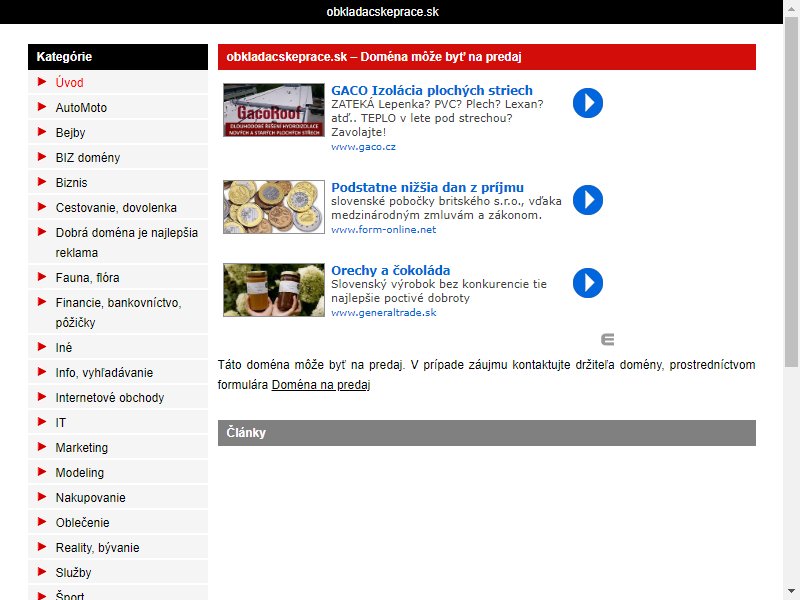Open Reality, bývanie category
Image resolution: width=800 pixels, height=600 pixels.
97,547
